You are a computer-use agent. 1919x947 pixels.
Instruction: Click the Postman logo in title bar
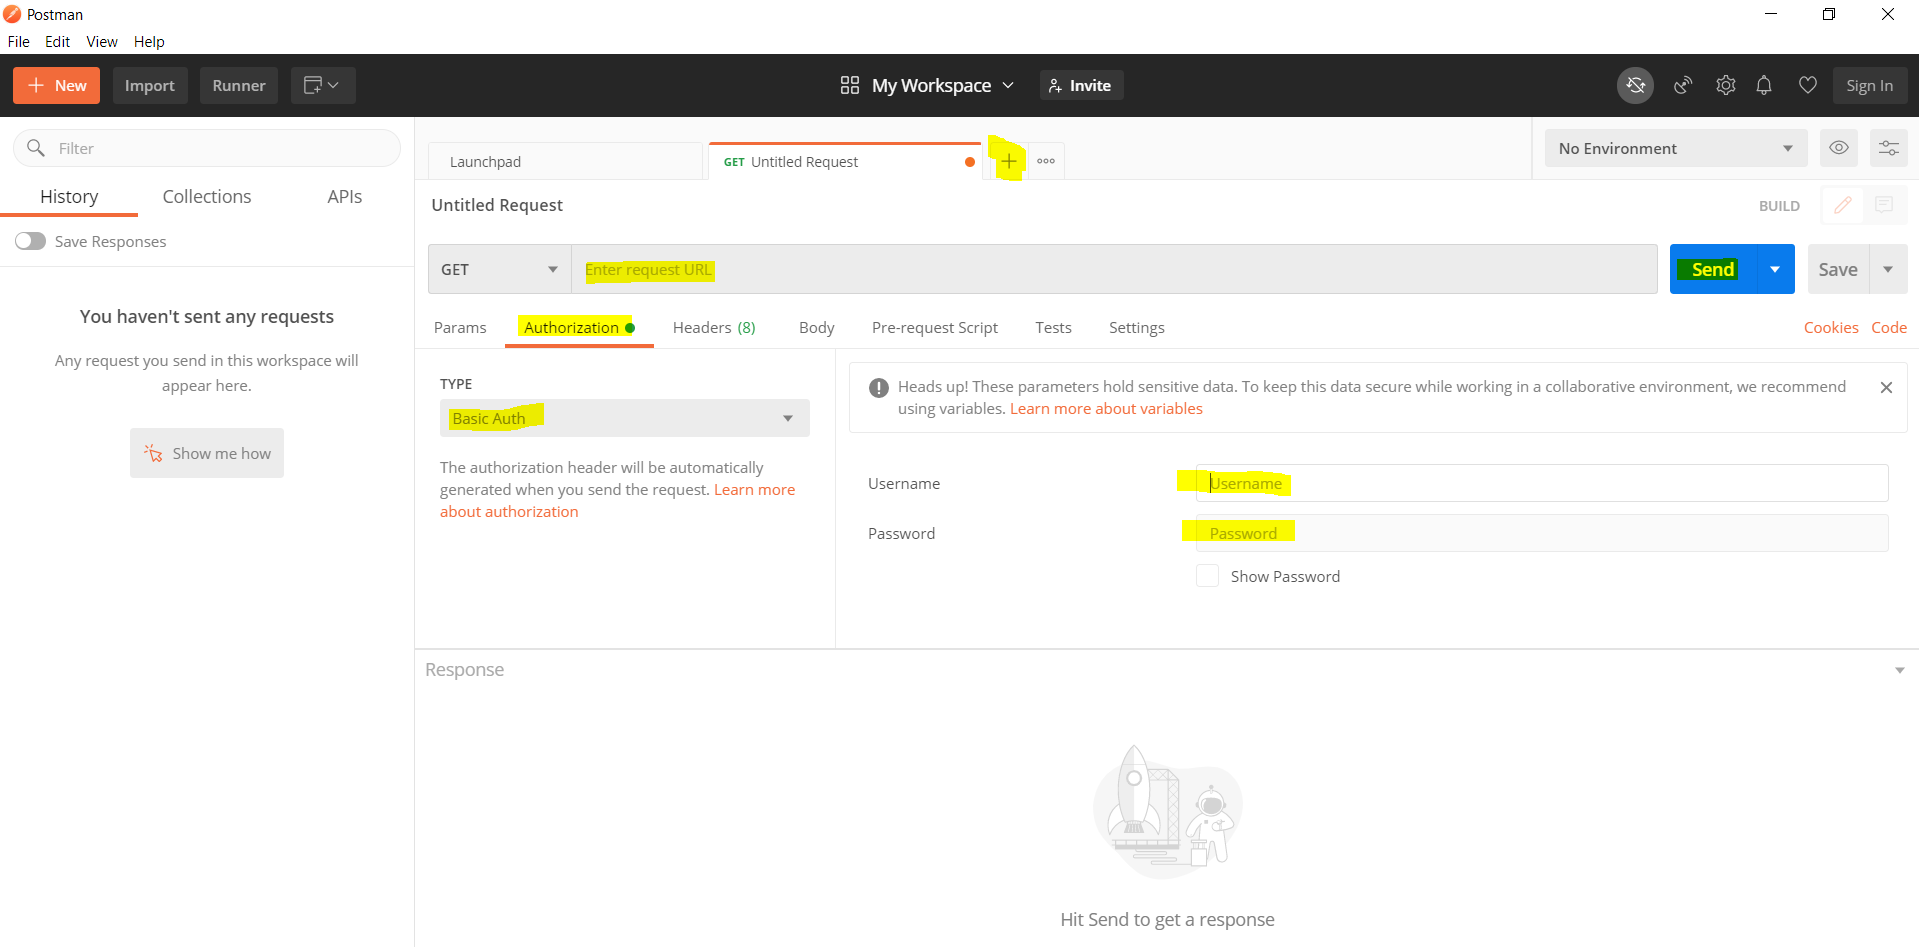tap(12, 14)
